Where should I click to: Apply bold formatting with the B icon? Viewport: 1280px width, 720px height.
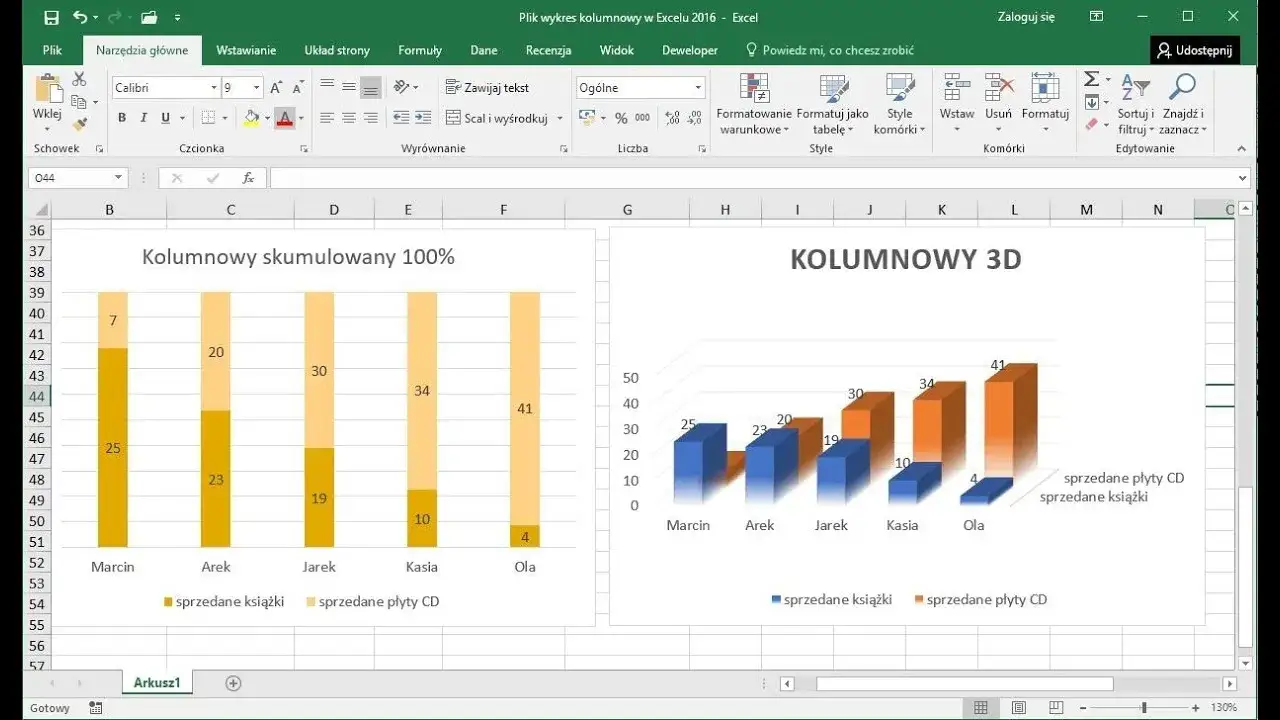pos(121,117)
